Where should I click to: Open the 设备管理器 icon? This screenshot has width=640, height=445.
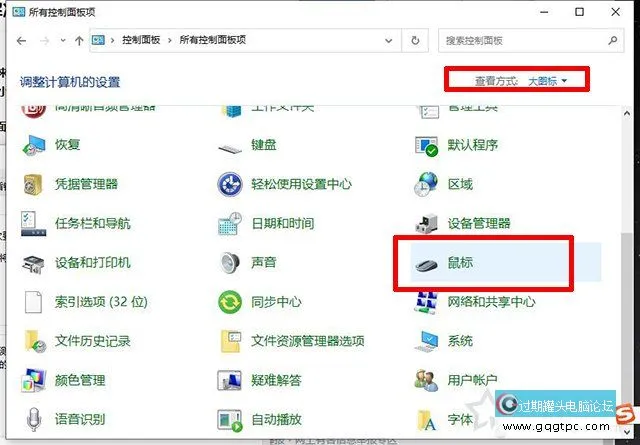(x=426, y=223)
